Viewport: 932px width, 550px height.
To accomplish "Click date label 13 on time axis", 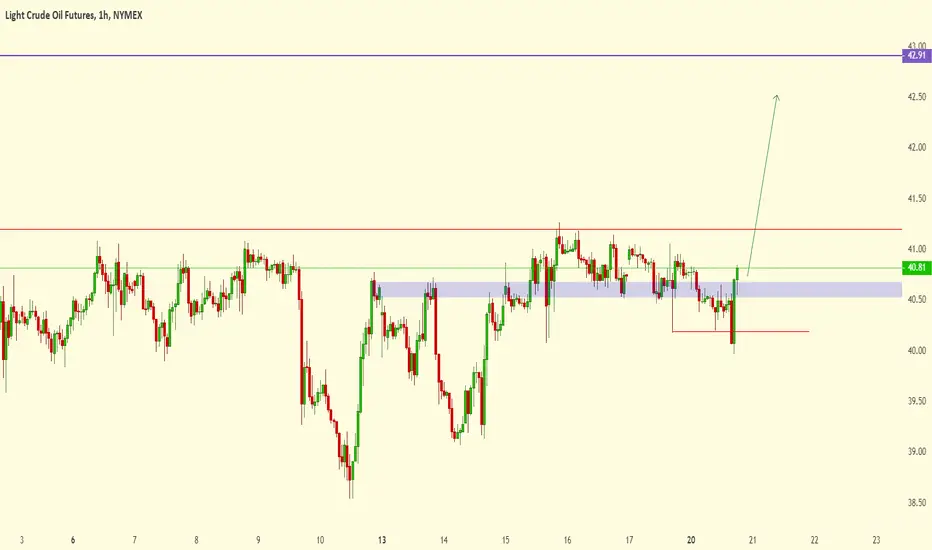I will (x=382, y=540).
